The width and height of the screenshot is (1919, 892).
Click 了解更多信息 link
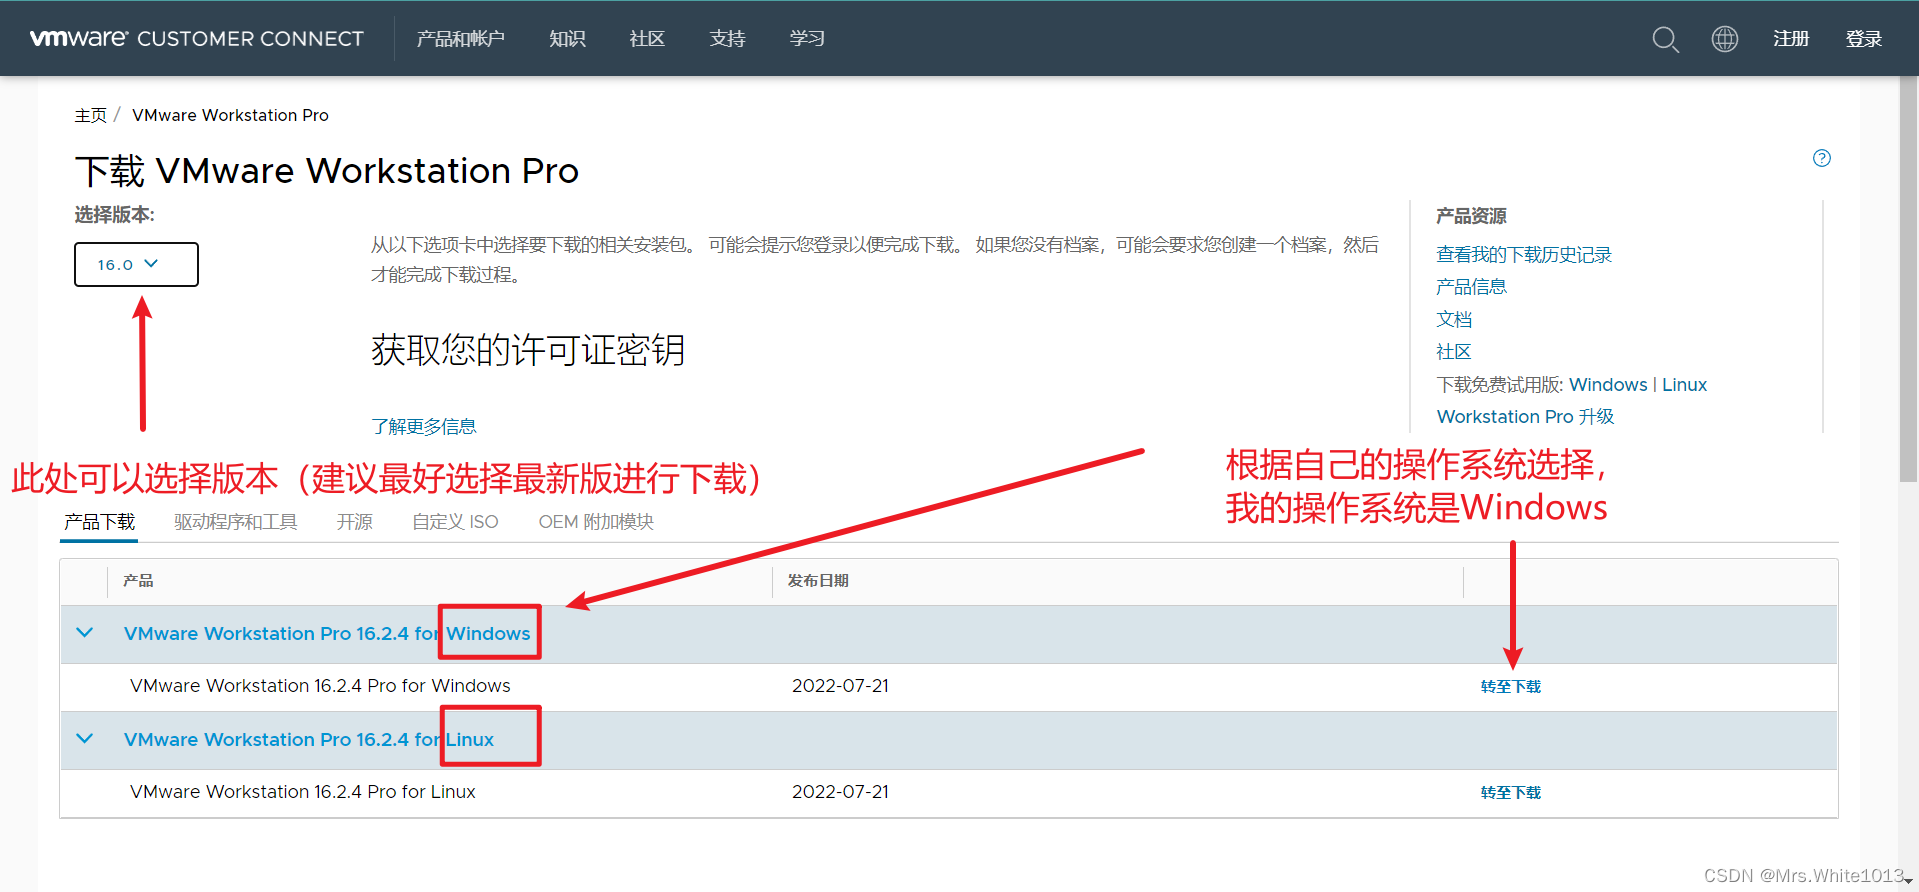(424, 426)
